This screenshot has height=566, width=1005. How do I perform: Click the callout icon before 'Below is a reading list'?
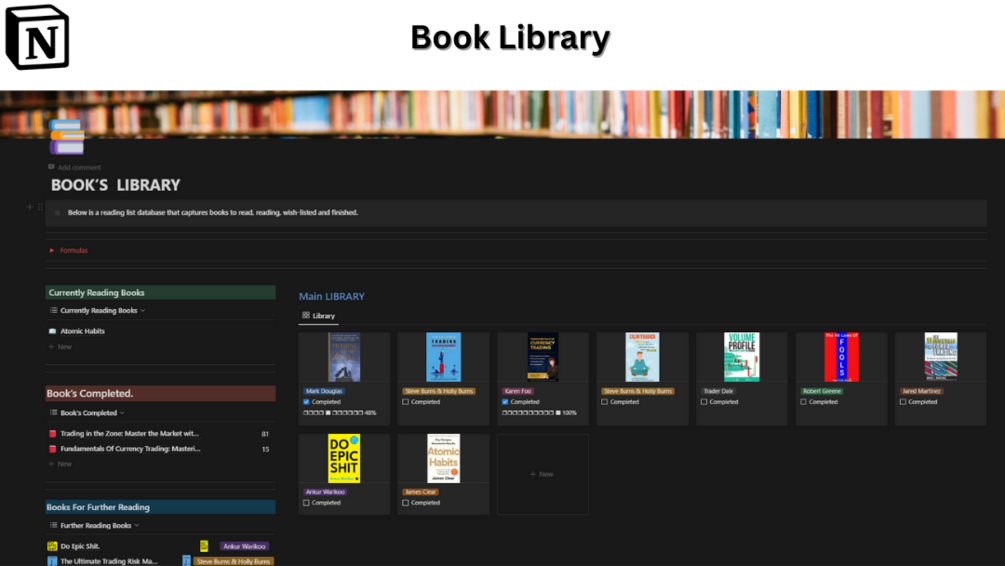tap(57, 213)
